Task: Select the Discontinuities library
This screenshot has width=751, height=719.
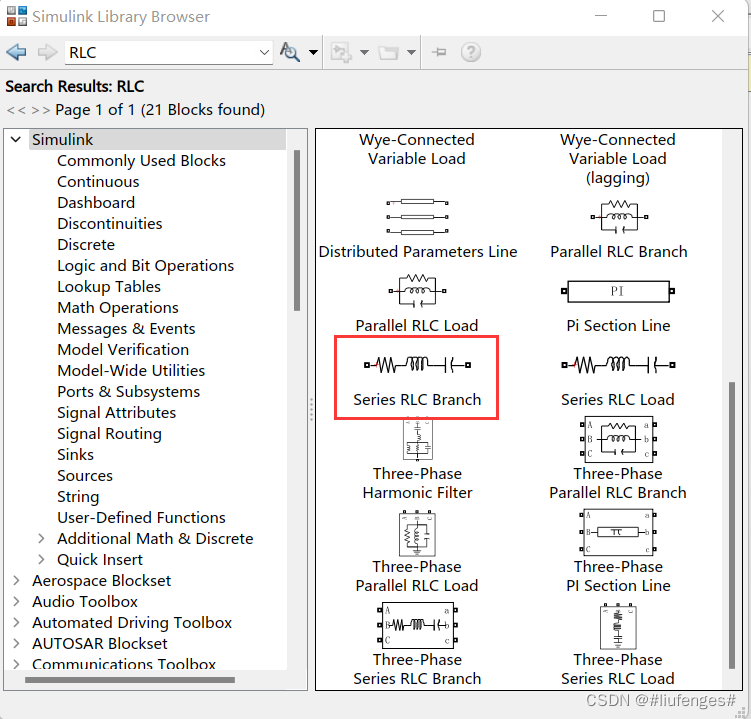Action: coord(110,224)
